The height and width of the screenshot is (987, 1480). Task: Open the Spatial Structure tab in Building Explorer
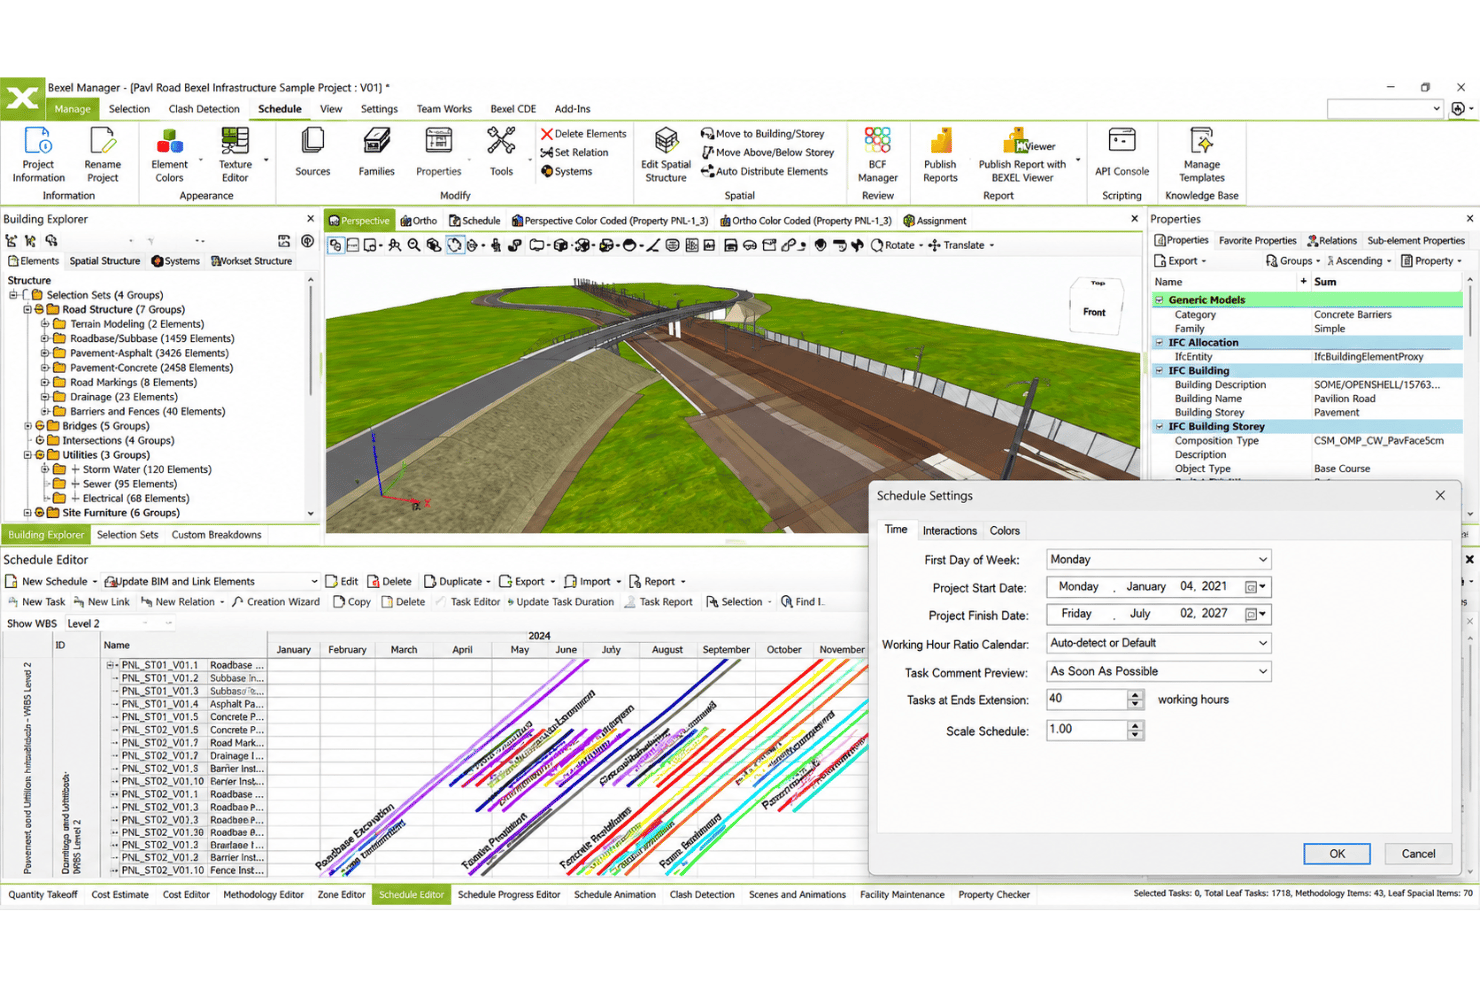(105, 261)
